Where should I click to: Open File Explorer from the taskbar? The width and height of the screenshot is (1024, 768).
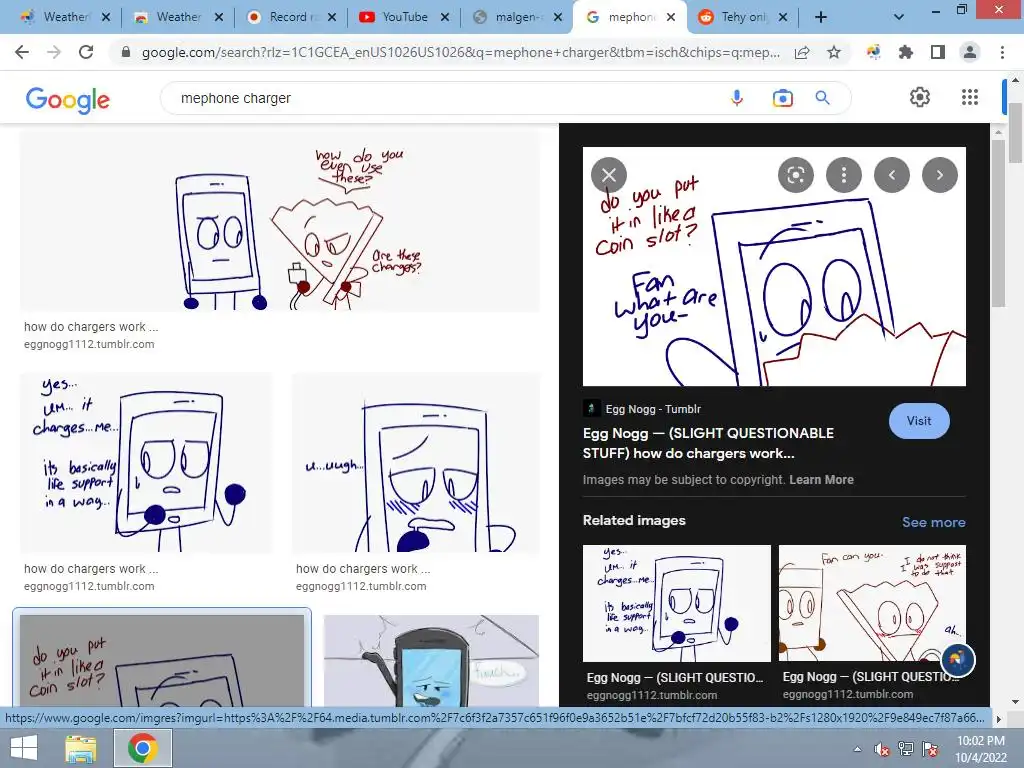tap(80, 748)
